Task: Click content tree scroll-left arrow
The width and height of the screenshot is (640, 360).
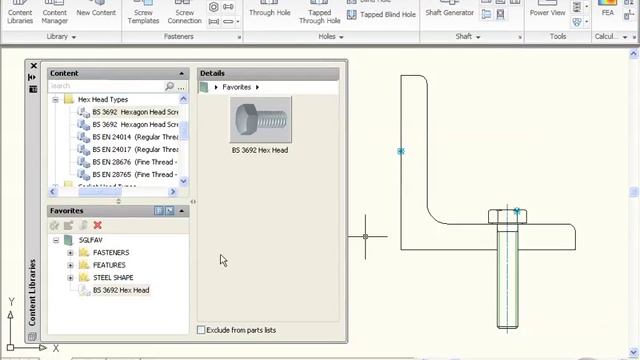Action: 53,192
